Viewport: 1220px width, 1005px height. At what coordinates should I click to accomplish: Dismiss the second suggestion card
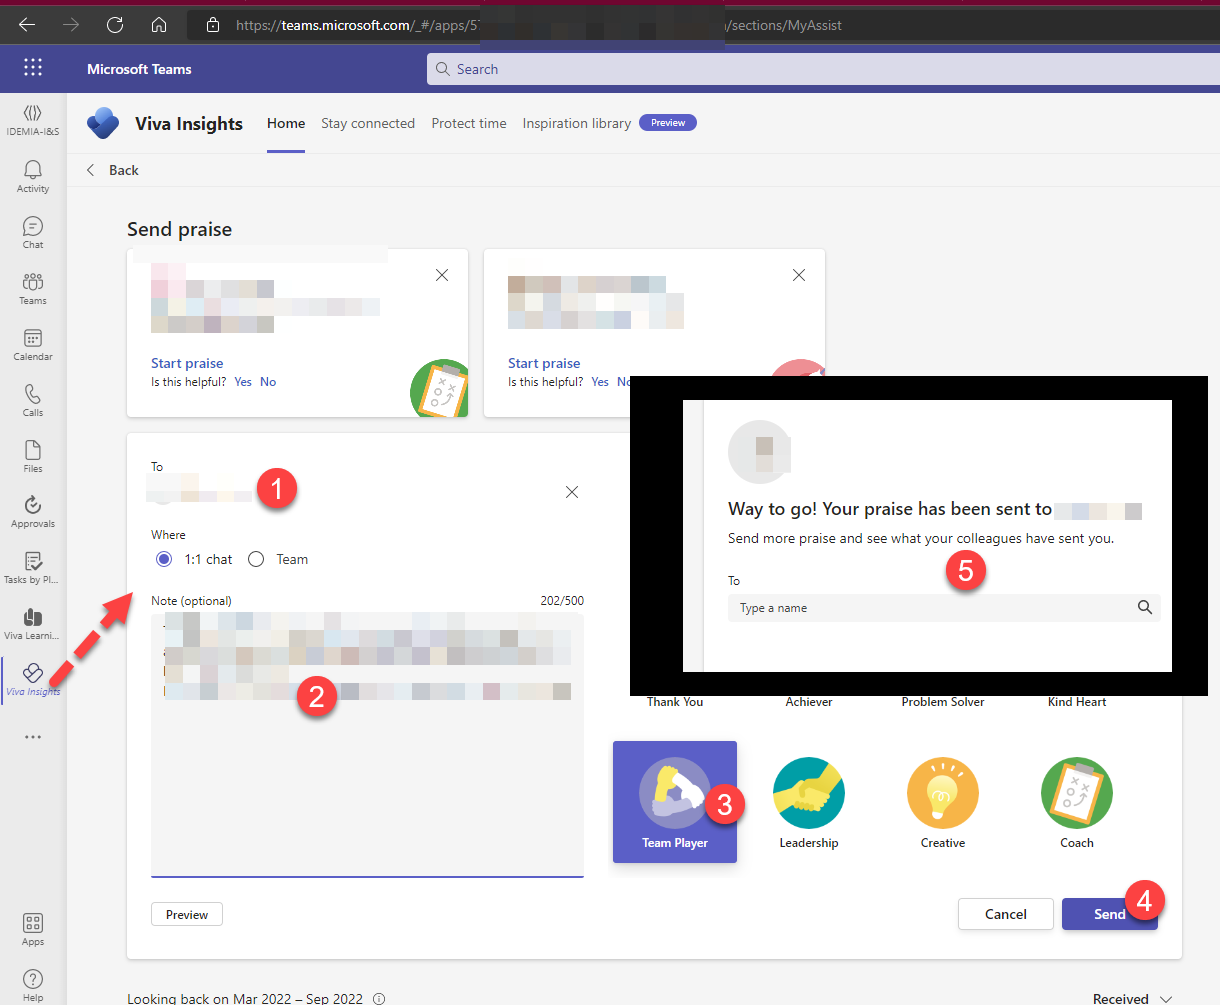tap(799, 275)
